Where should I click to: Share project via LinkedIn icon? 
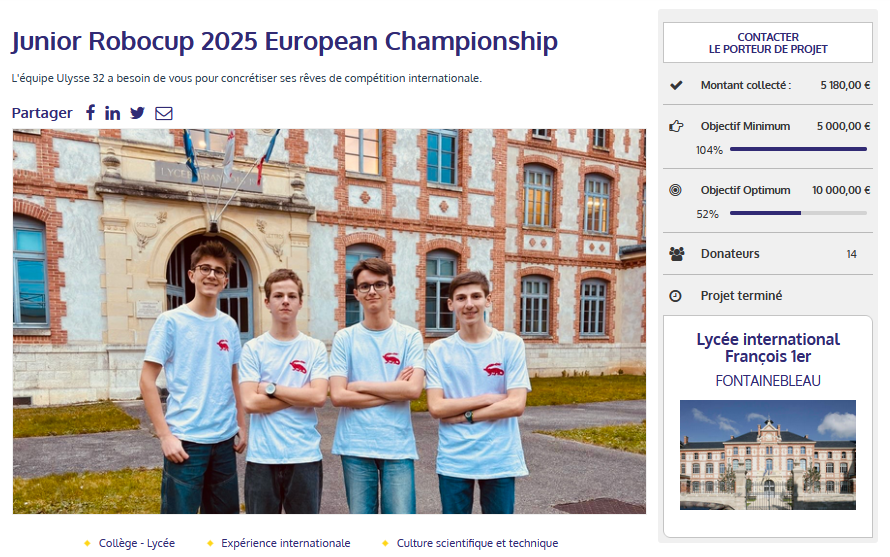coord(112,113)
